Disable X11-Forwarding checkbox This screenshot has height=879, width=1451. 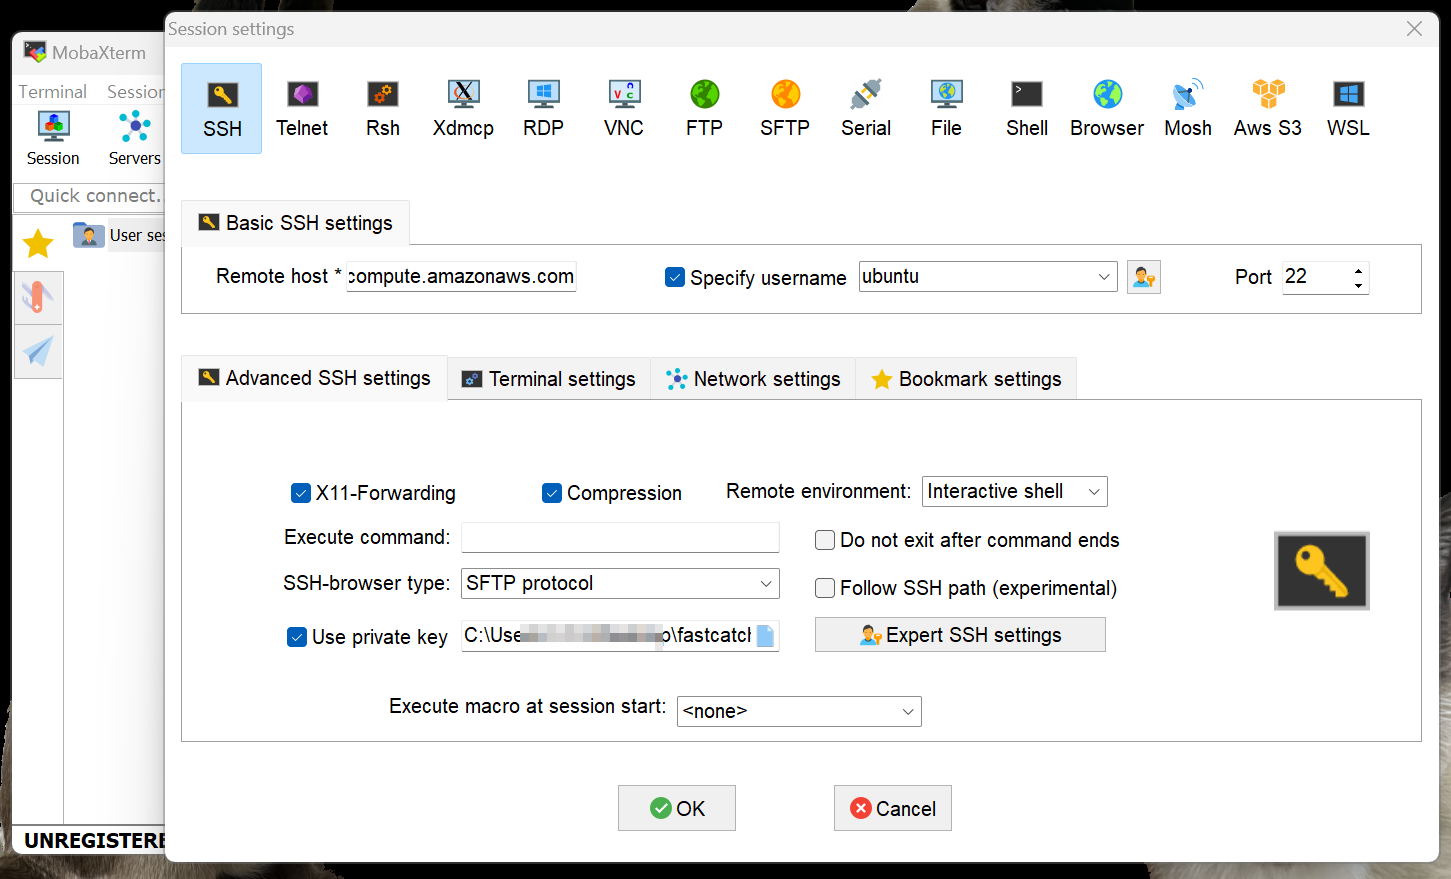coord(301,493)
